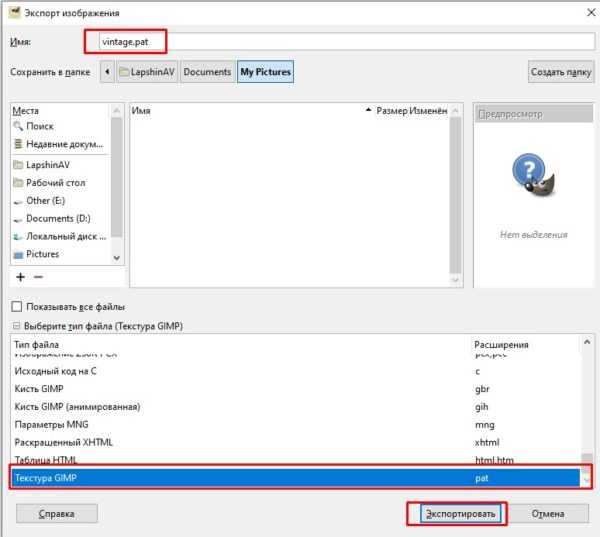The width and height of the screenshot is (600, 537).
Task: Select Текстура GIMP file type row
Action: coord(295,478)
